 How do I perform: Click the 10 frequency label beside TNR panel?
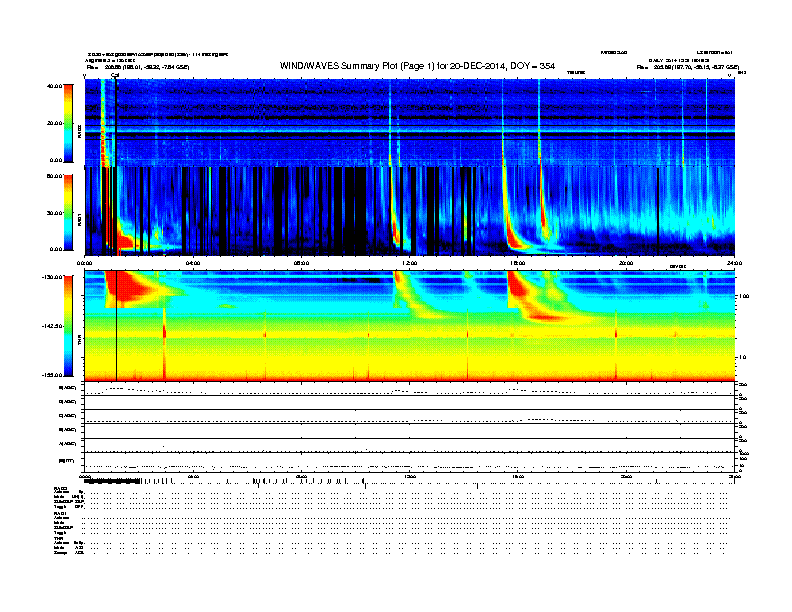click(742, 357)
